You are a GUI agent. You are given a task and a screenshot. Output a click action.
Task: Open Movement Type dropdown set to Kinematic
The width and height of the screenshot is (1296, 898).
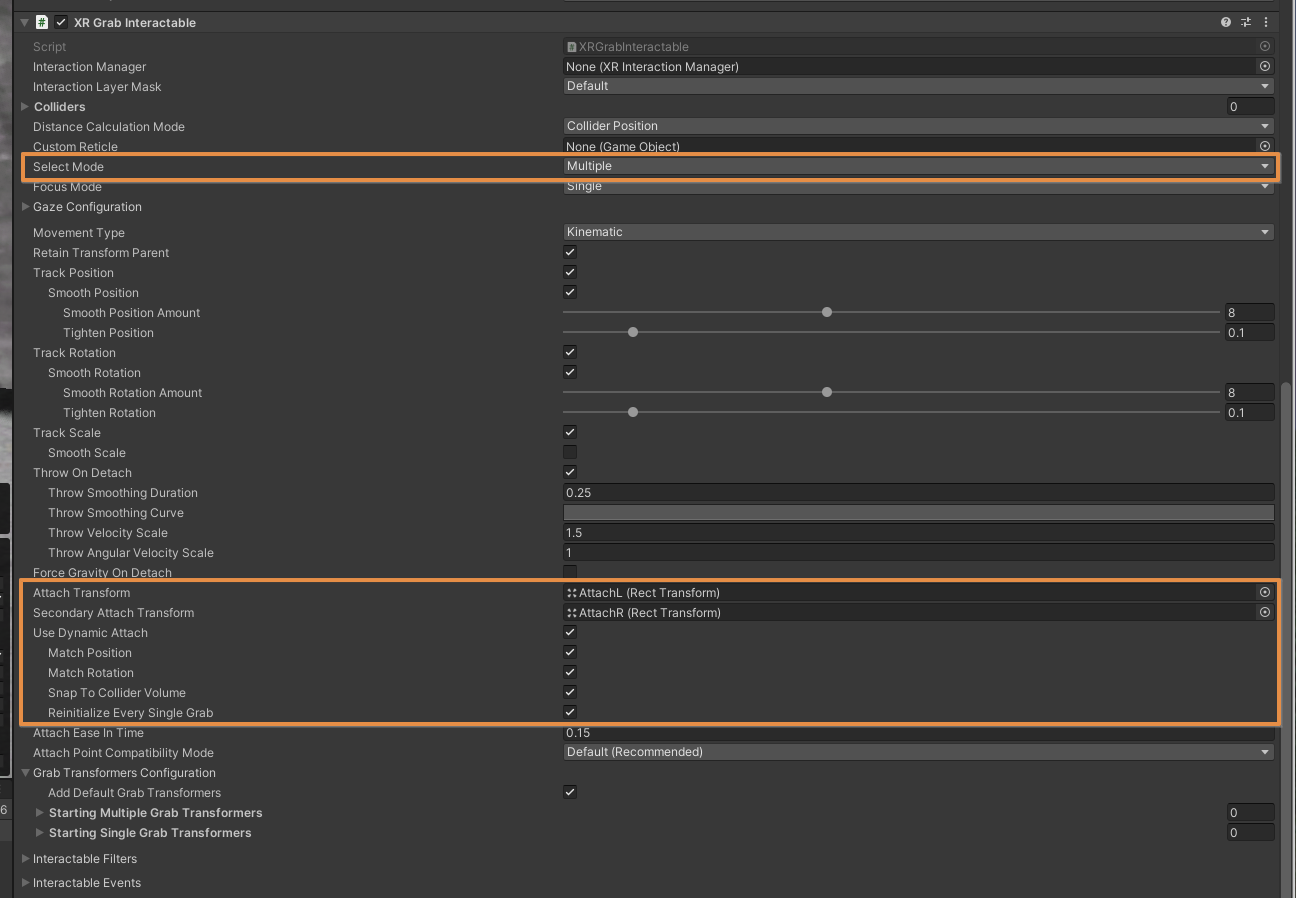918,232
